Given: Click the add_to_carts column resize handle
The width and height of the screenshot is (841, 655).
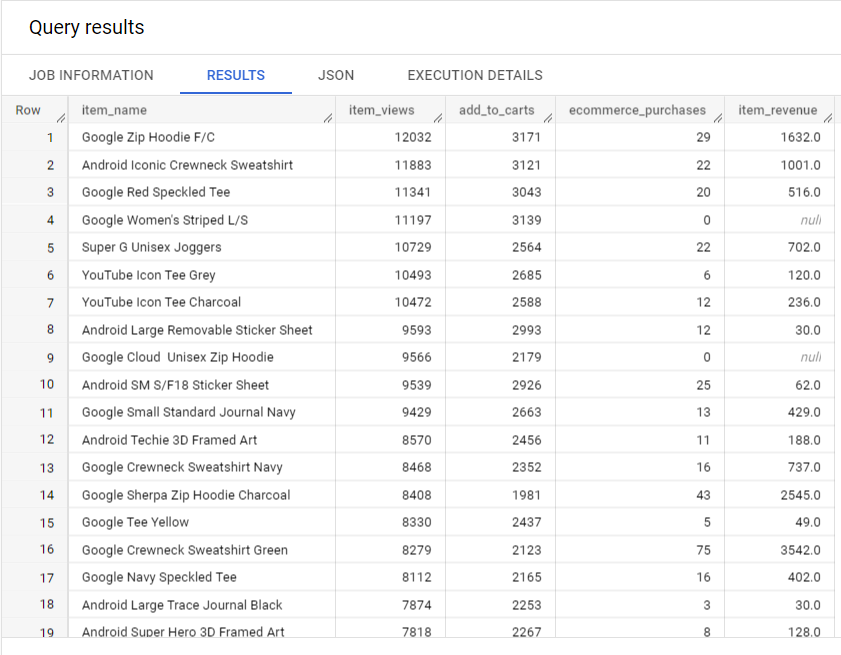Looking at the screenshot, I should point(548,118).
